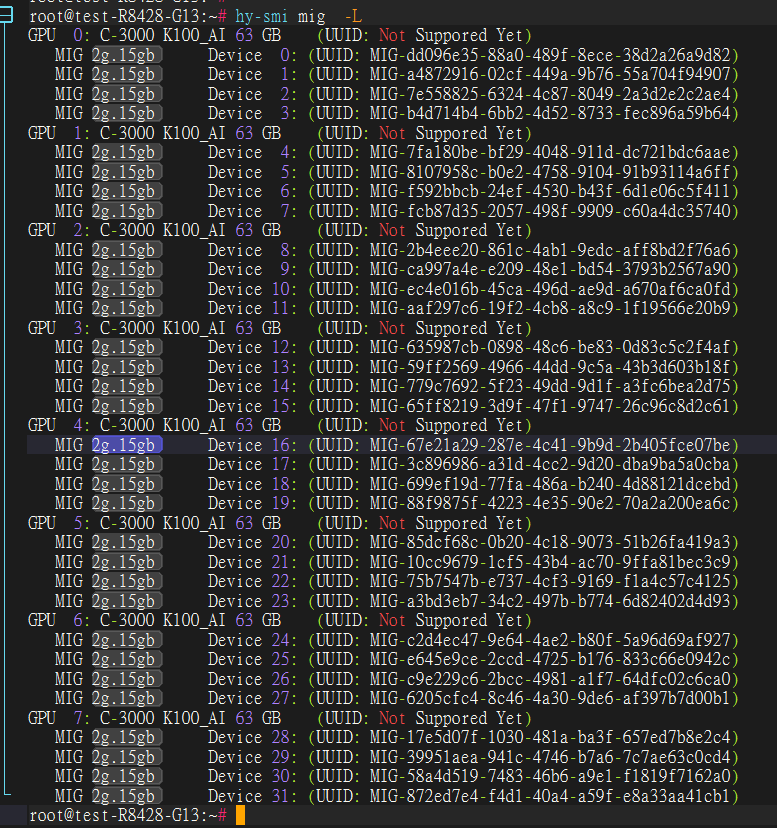Click UUID MIG-c2d4ec47-9e64-4ae2-b80f-5a96d69af927
The height and width of the screenshot is (828, 777).
tap(550, 641)
